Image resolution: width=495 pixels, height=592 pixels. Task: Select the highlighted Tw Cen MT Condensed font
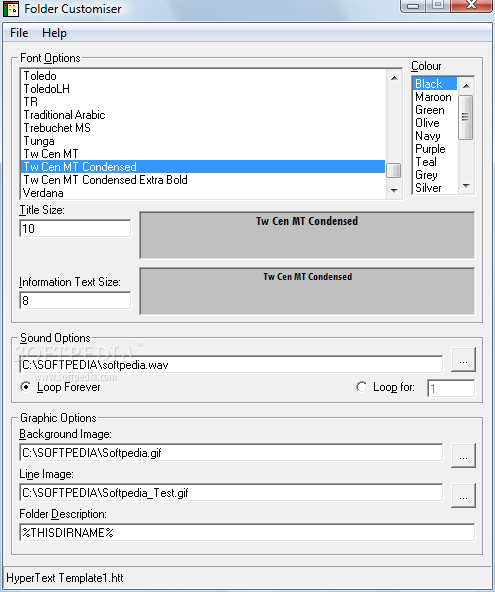click(203, 166)
